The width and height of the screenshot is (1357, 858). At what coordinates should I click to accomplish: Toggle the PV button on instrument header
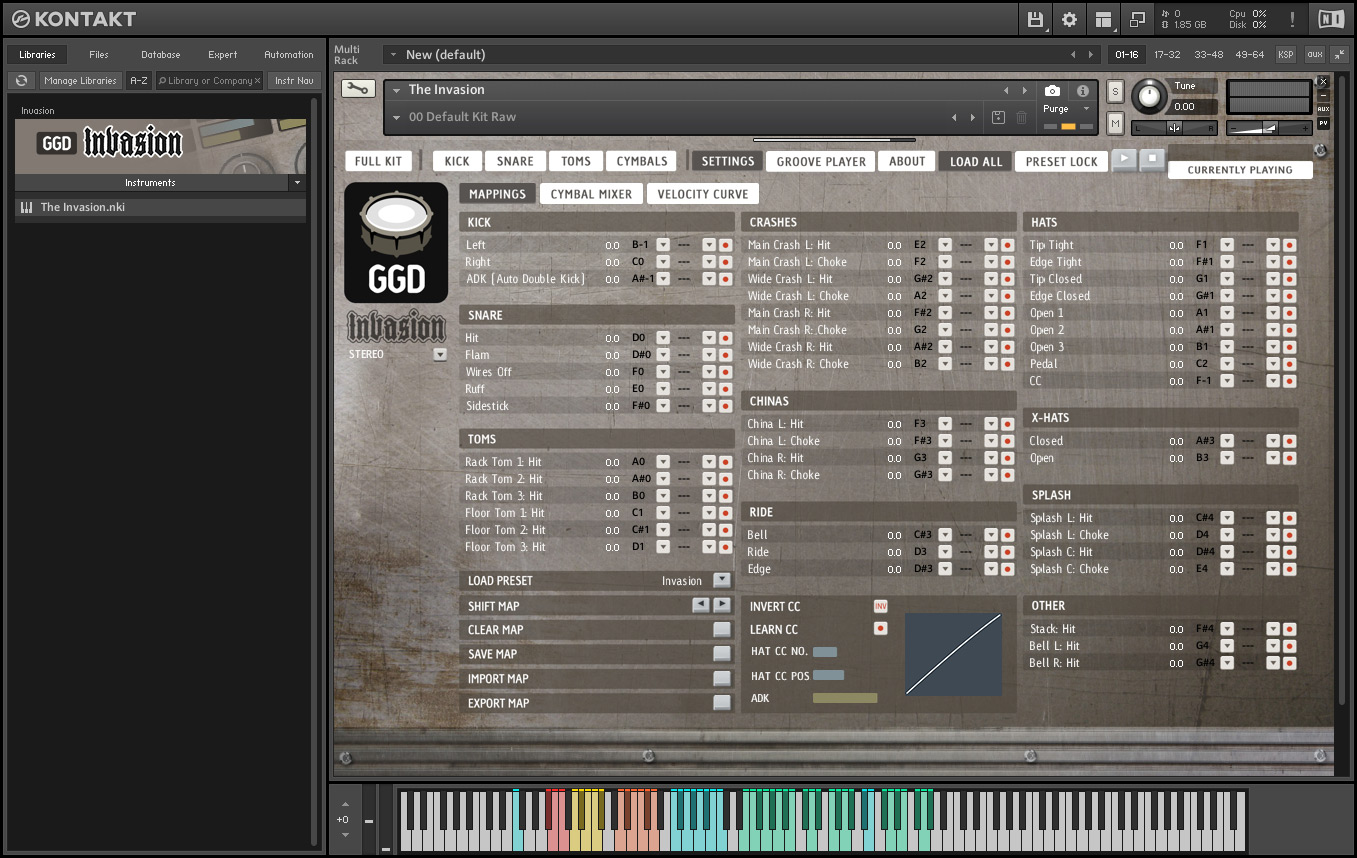1323,123
